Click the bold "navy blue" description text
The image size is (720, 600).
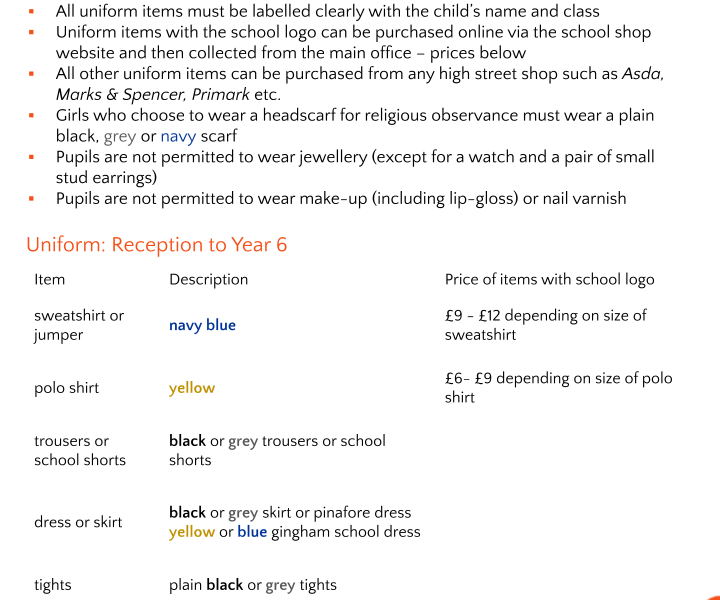[x=202, y=325]
